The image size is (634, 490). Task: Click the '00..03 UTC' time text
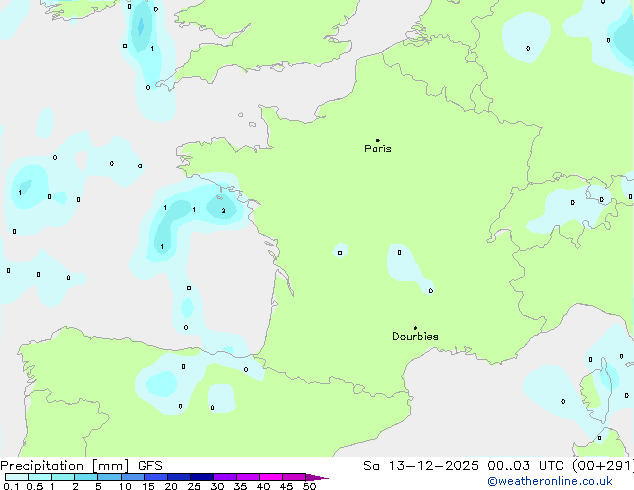point(524,466)
